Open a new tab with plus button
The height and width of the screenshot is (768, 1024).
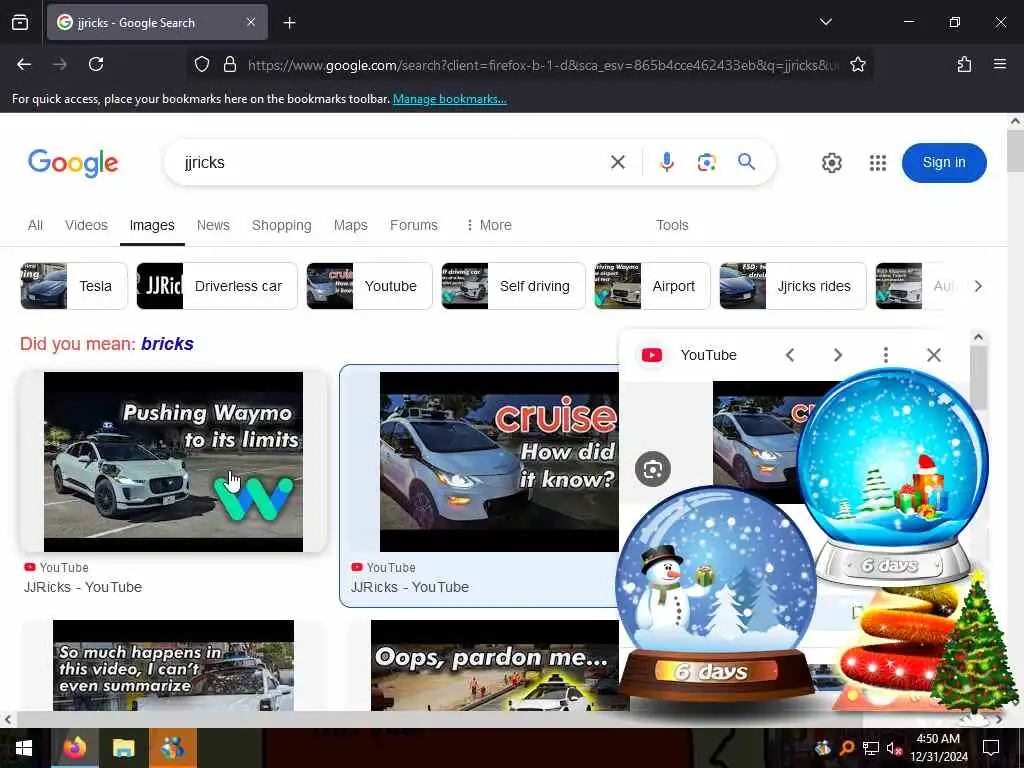[289, 23]
